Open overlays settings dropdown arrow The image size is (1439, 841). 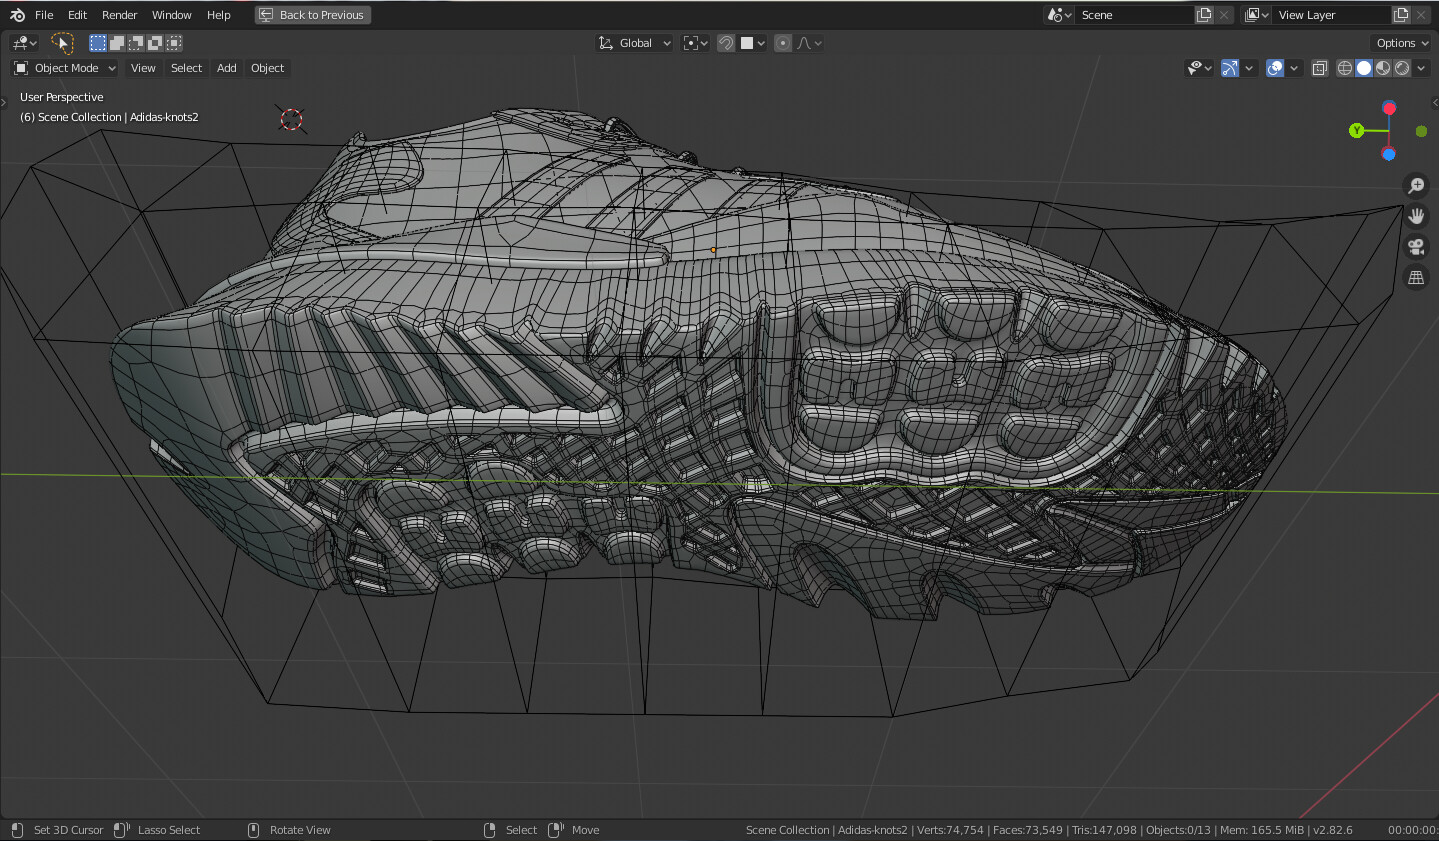[1294, 68]
